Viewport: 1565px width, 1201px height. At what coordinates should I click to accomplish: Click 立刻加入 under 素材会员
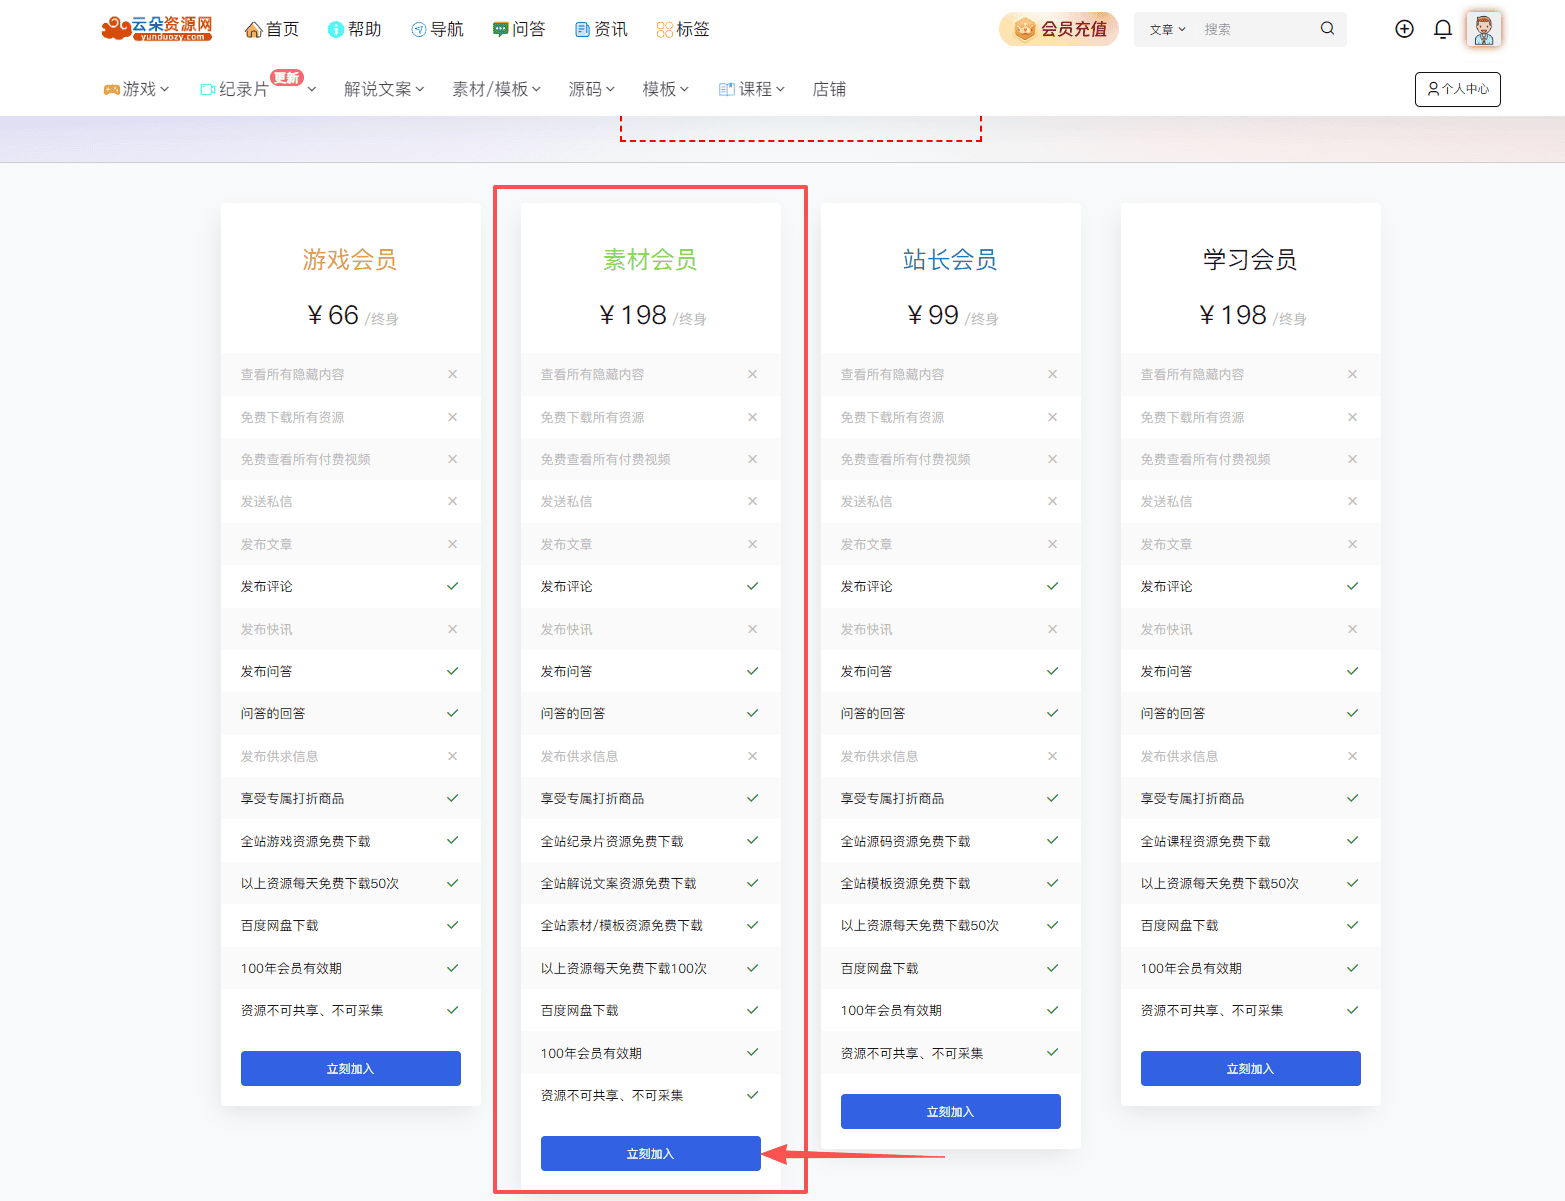point(650,1153)
